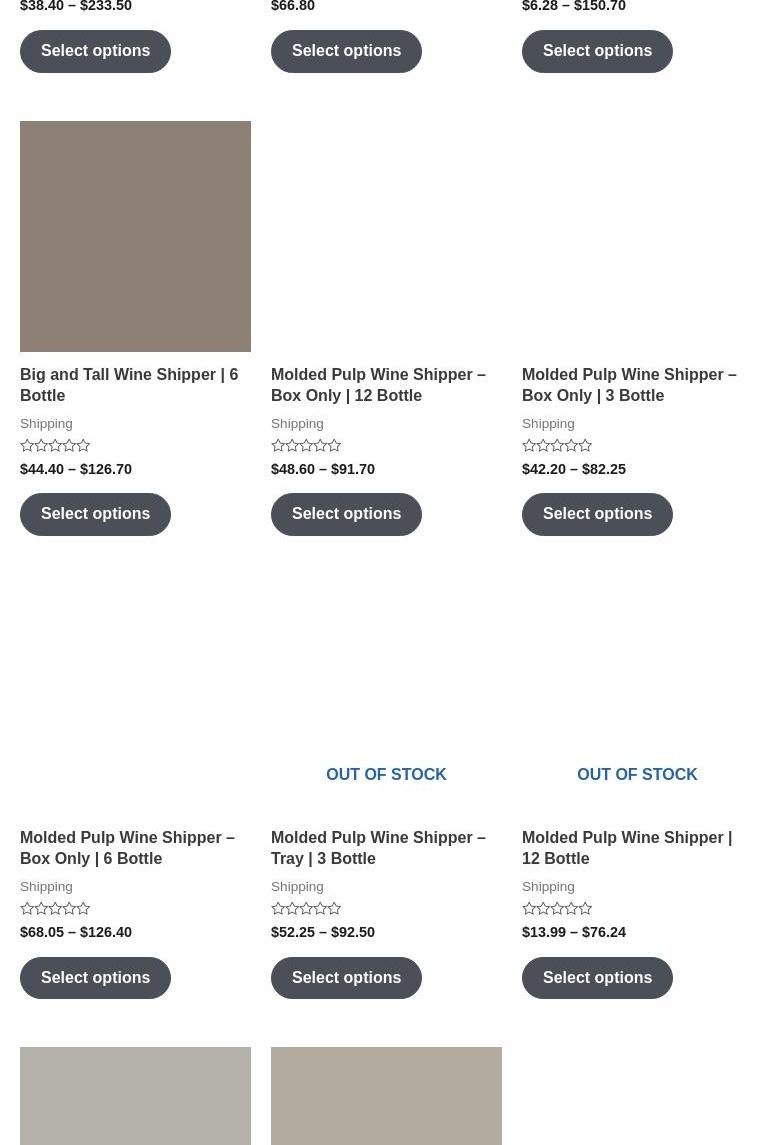Click star rating under Box Only 6 Bottle
The image size is (773, 1145).
(x=55, y=909)
